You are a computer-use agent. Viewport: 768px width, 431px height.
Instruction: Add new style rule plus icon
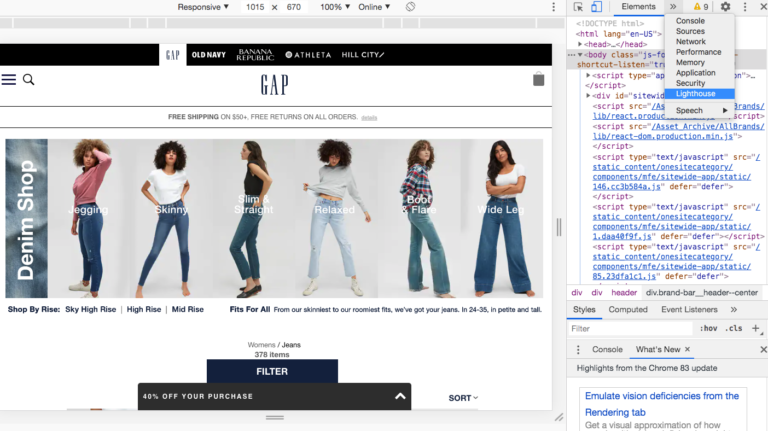(756, 329)
